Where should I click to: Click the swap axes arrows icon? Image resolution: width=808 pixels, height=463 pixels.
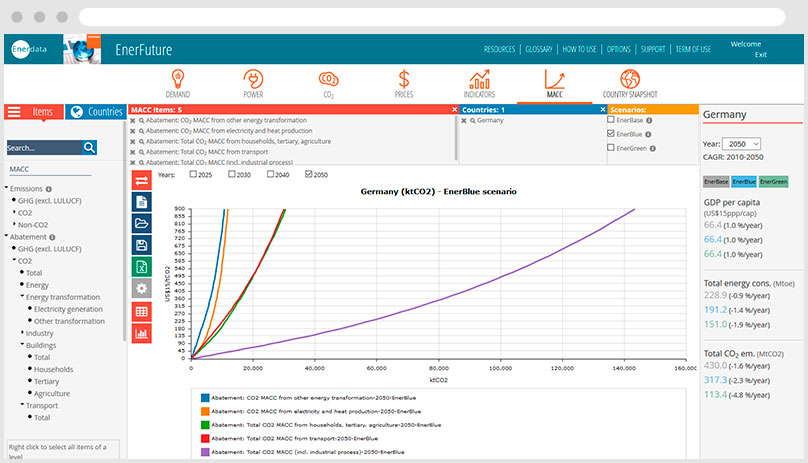pyautogui.click(x=142, y=180)
